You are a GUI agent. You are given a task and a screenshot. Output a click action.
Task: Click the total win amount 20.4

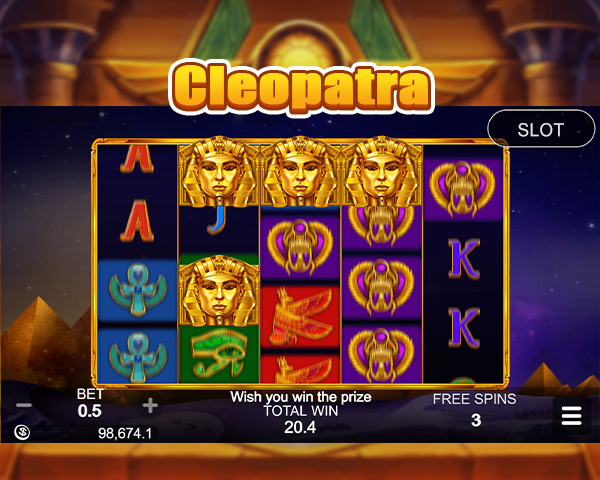tap(300, 427)
